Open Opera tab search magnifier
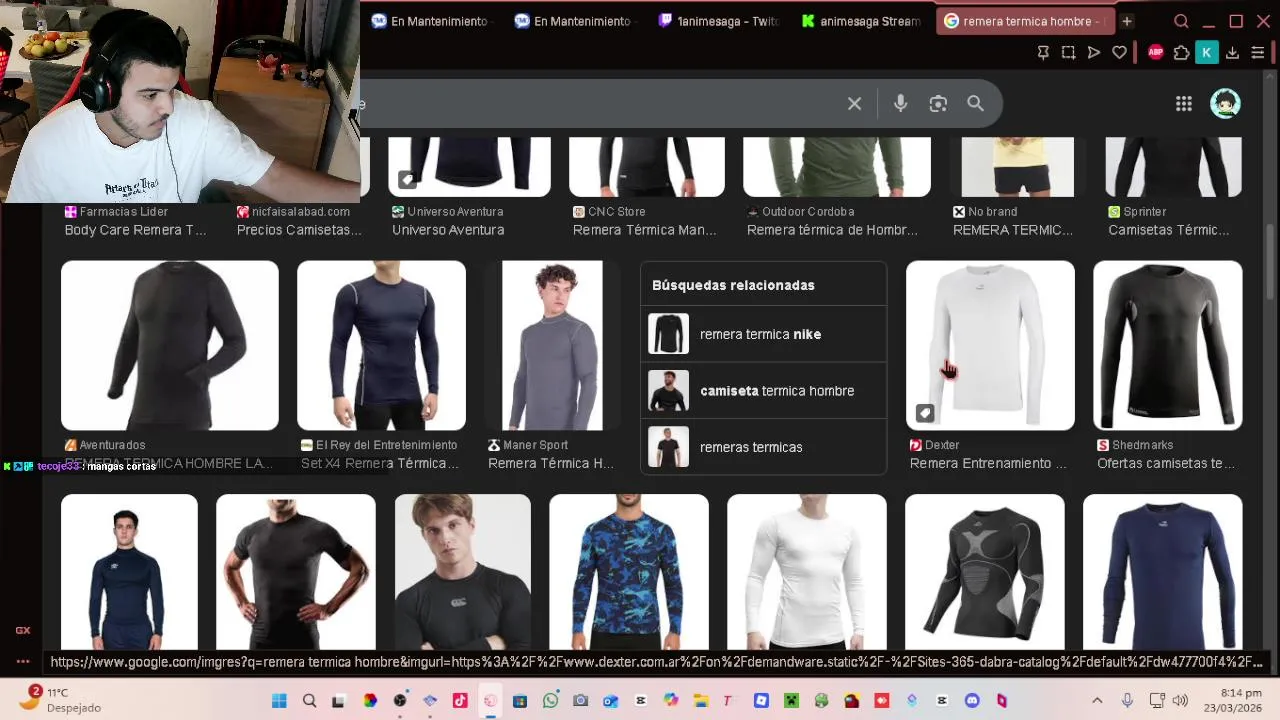This screenshot has height=720, width=1280. click(x=1181, y=21)
